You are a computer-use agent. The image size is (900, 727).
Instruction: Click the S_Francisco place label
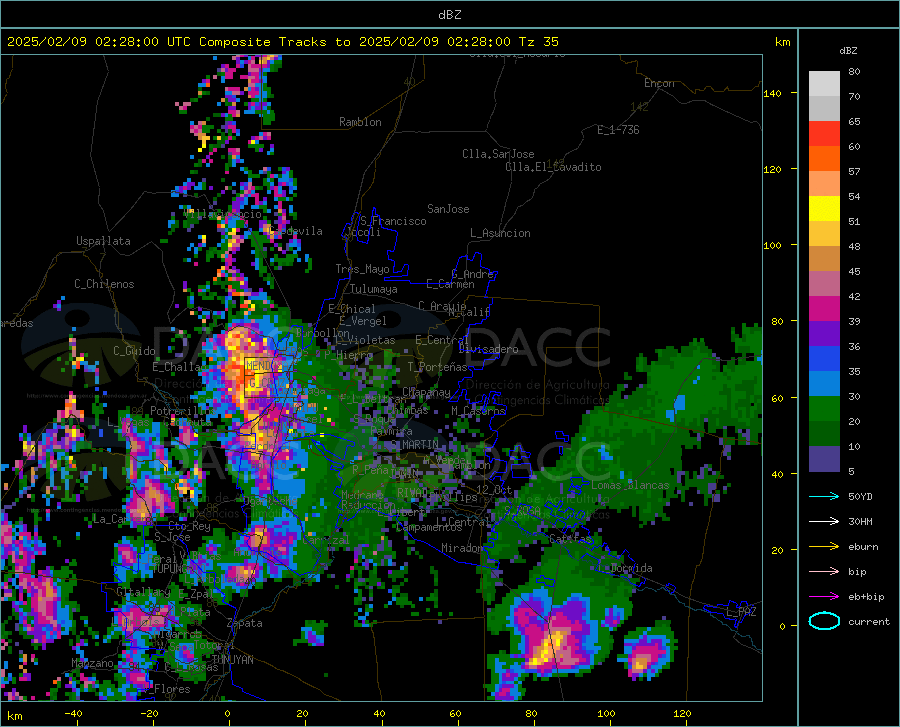pos(393,221)
